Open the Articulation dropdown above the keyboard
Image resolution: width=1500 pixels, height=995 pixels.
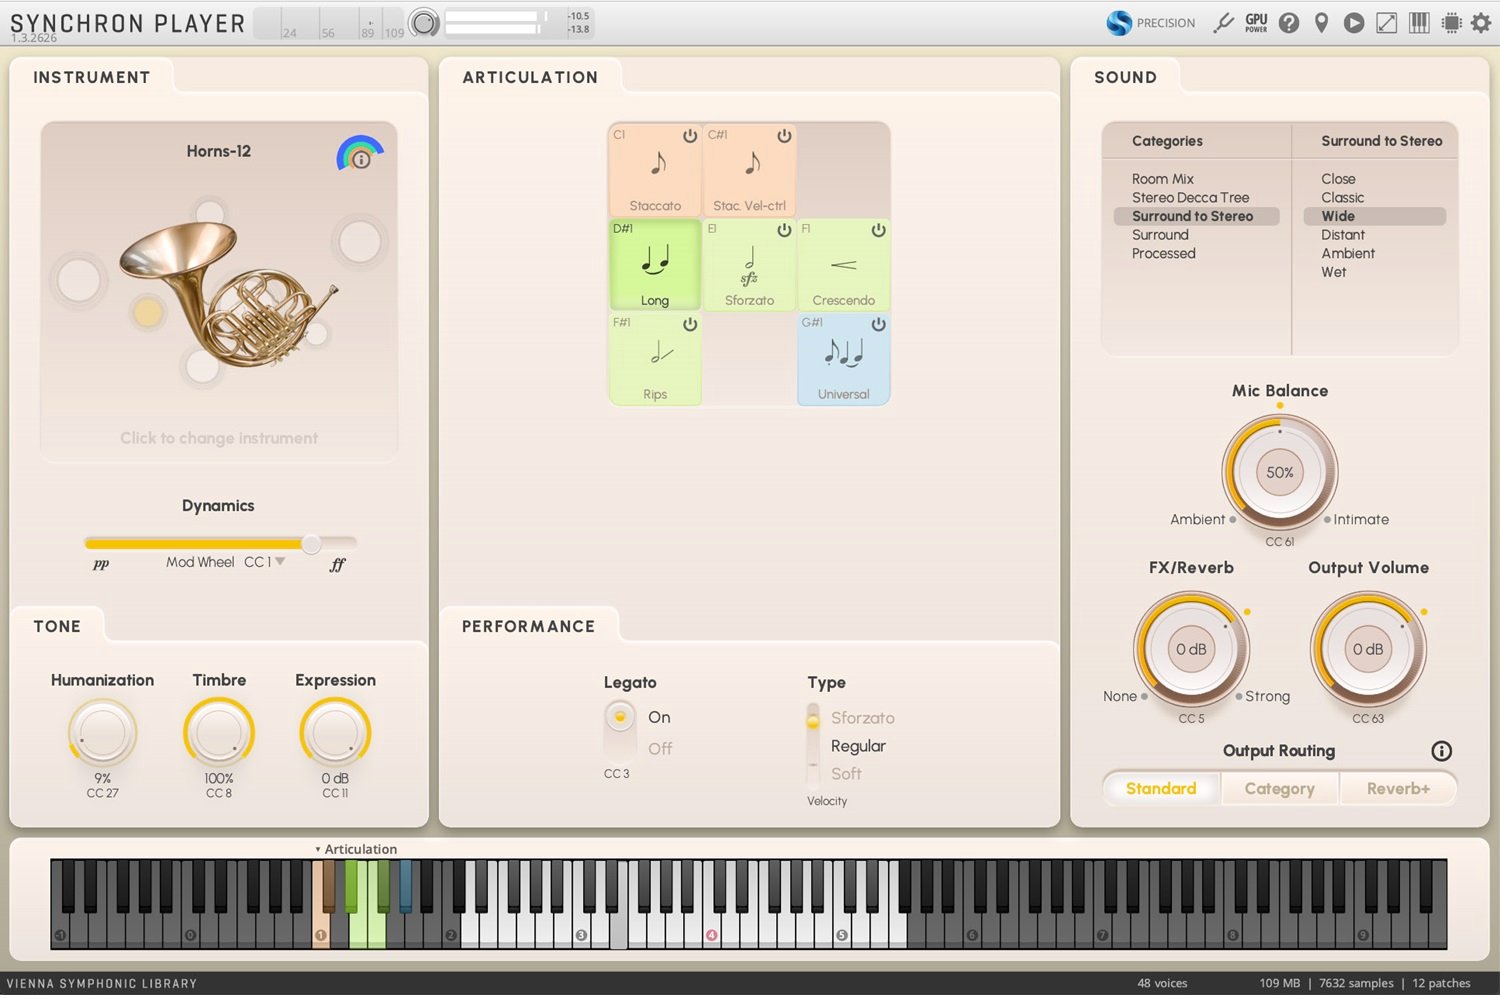(x=356, y=848)
